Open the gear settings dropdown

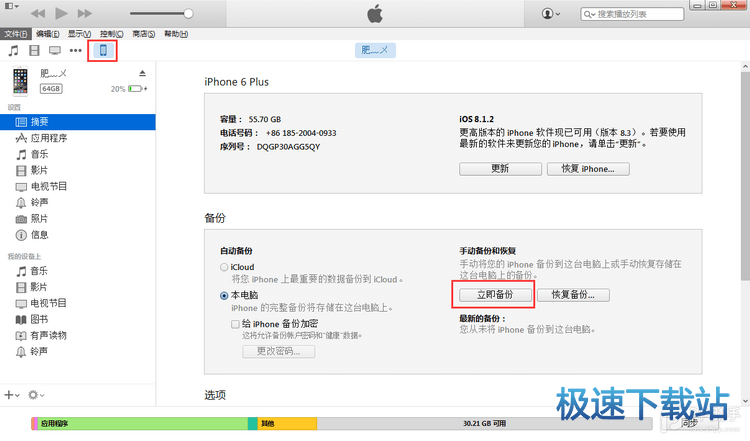tap(36, 395)
